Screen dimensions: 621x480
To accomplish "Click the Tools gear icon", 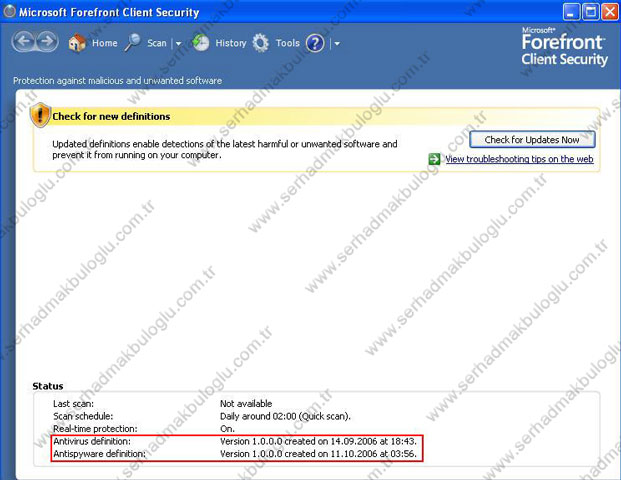I will (x=261, y=43).
